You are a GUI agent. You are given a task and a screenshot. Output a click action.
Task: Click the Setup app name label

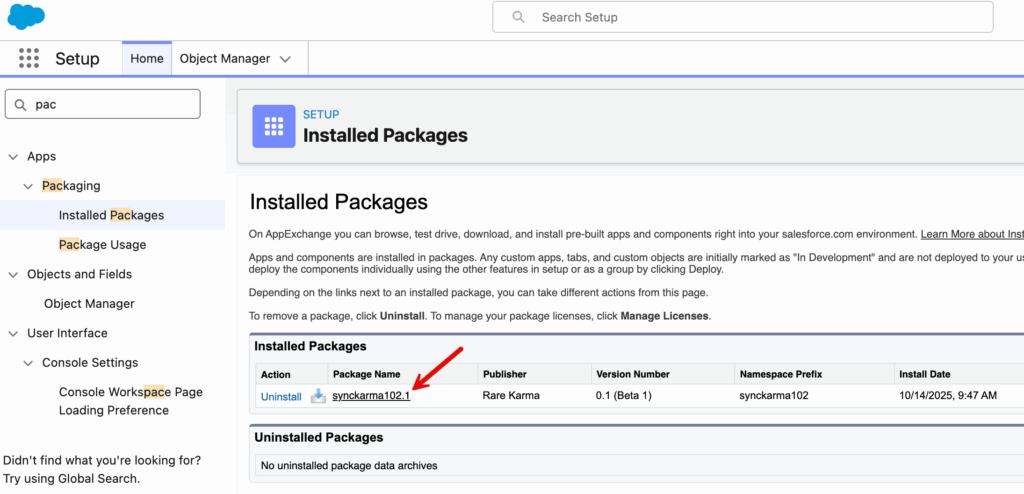tap(77, 59)
